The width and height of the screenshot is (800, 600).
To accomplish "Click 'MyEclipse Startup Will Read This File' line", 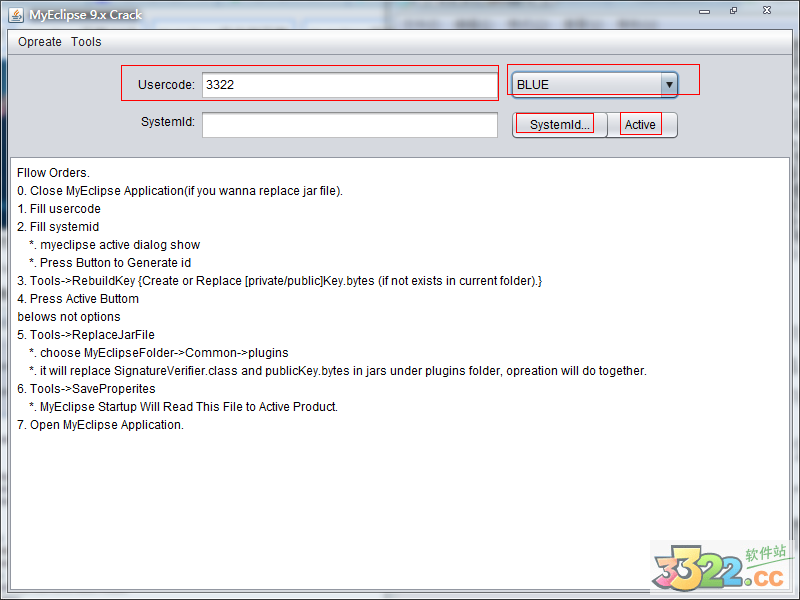I will pos(184,407).
